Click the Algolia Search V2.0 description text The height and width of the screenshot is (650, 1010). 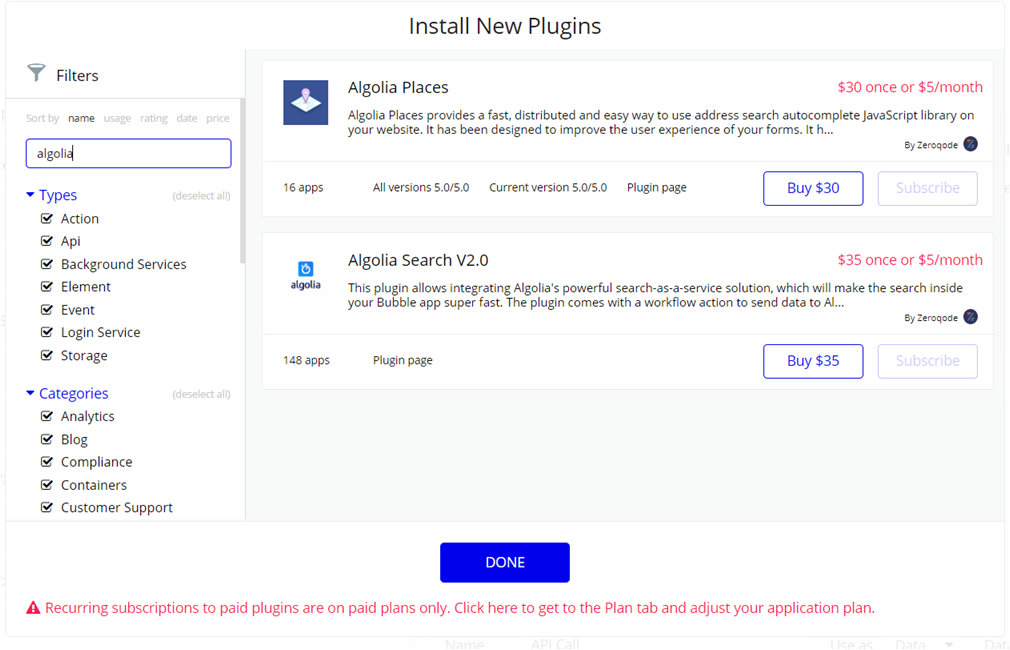point(656,295)
